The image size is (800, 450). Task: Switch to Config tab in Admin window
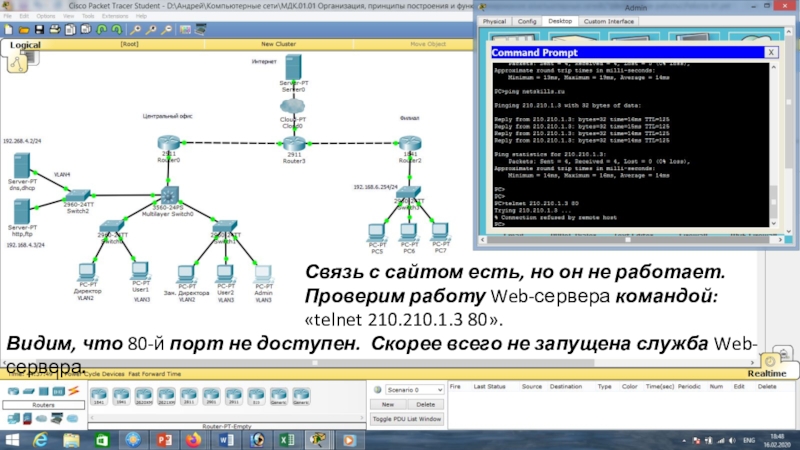pyautogui.click(x=527, y=21)
